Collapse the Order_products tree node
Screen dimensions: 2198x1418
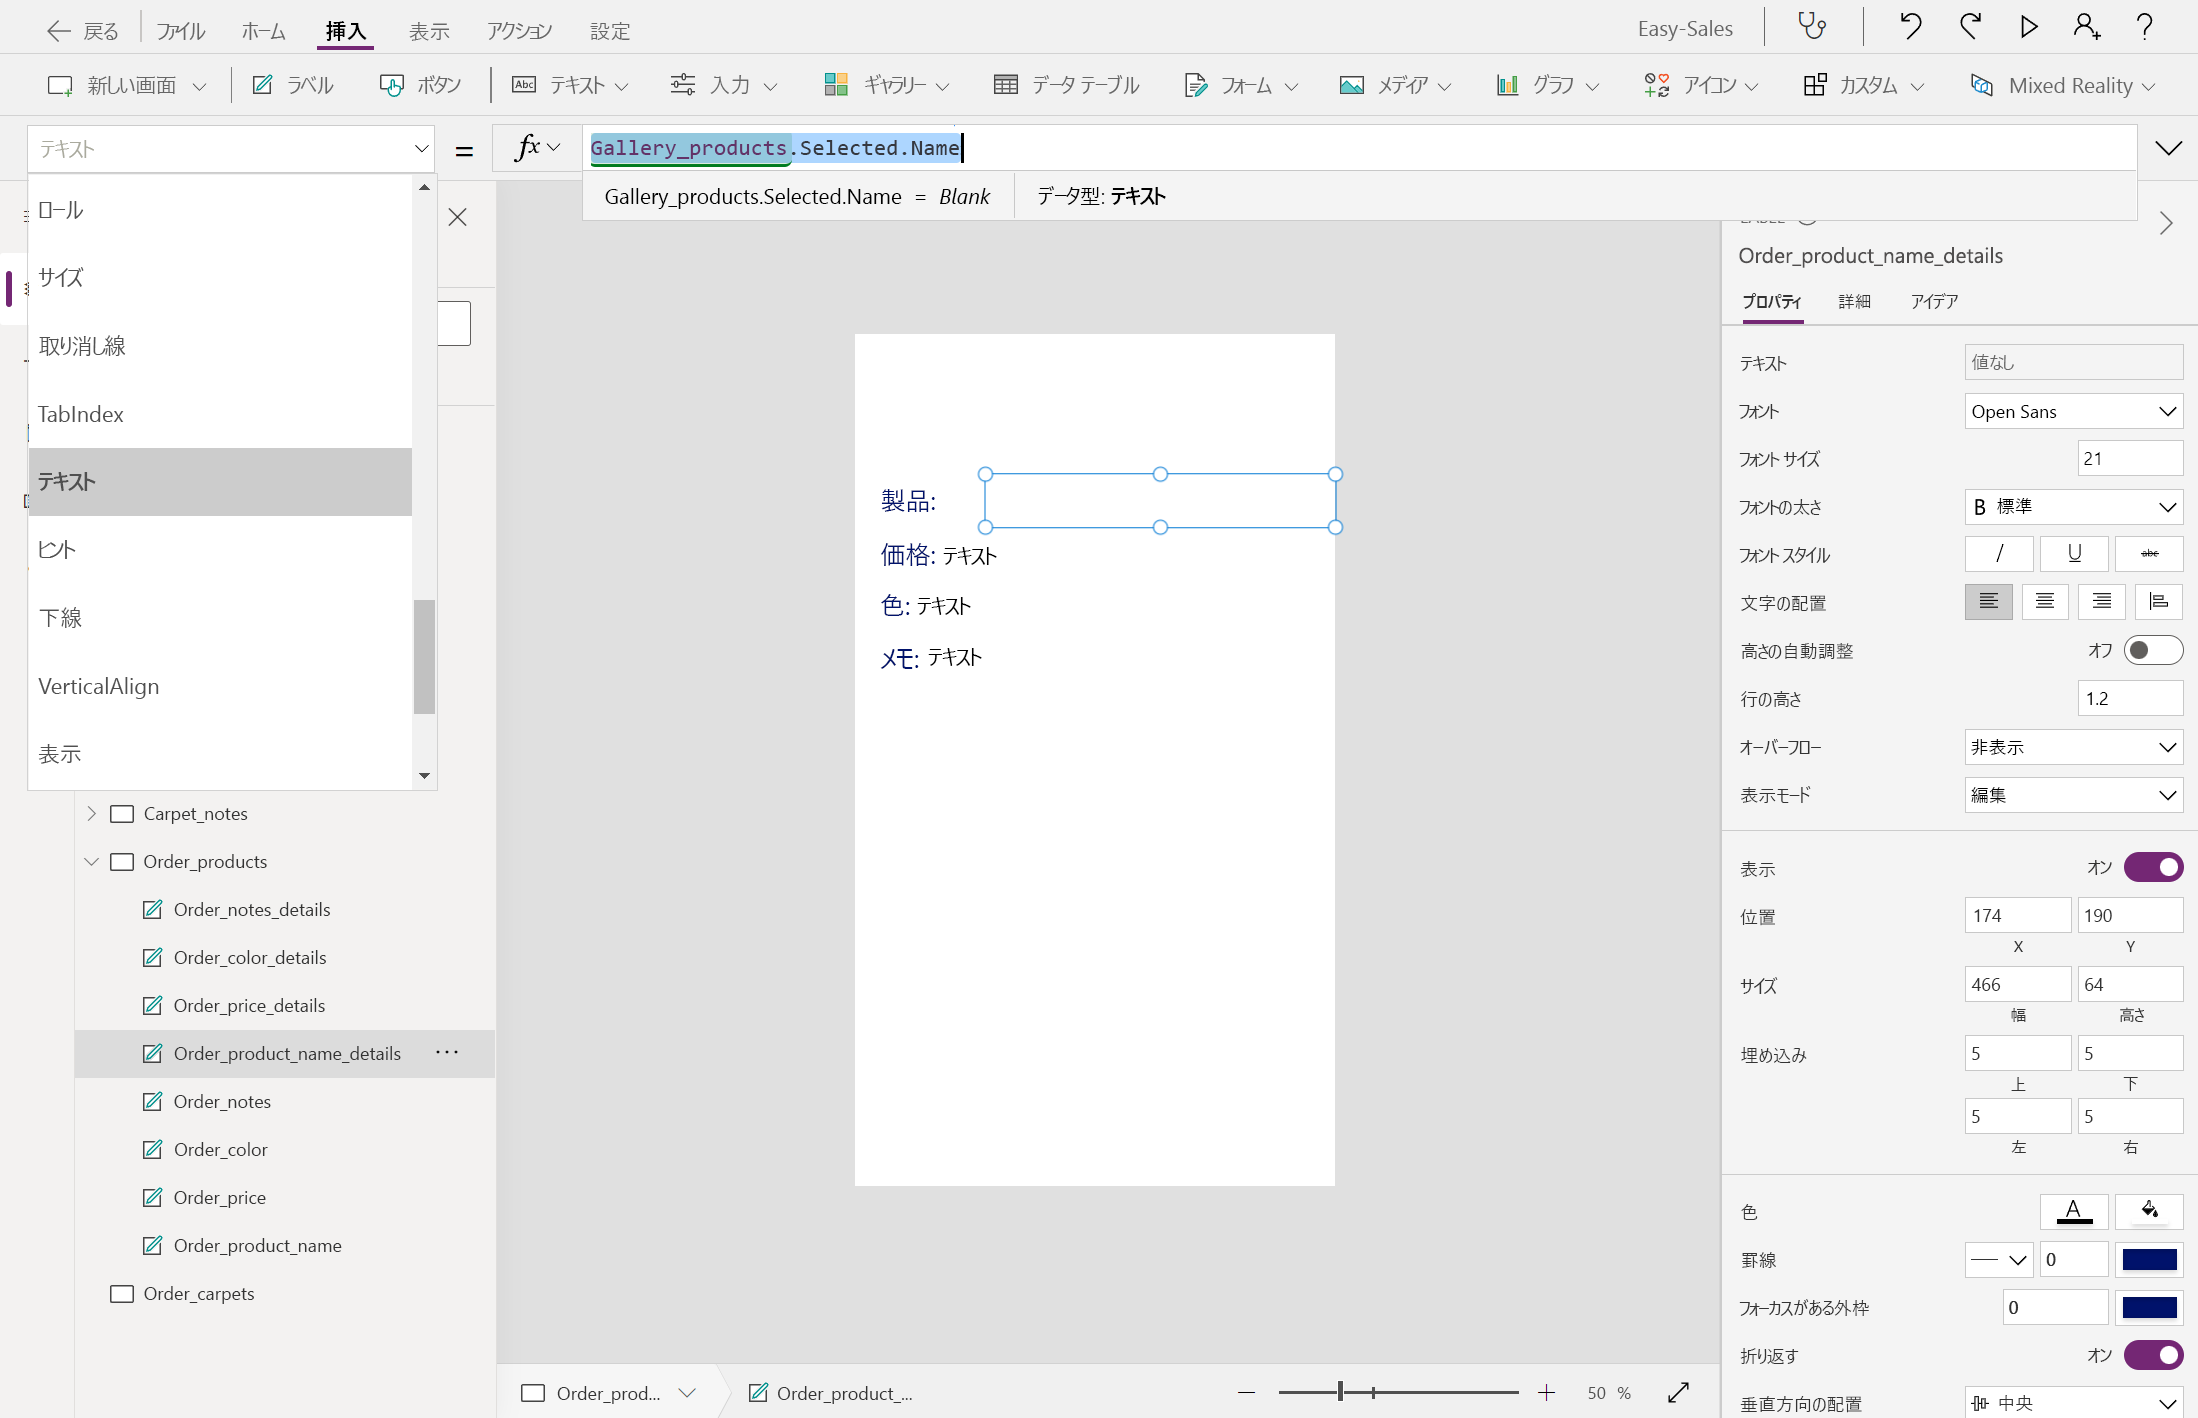coord(91,861)
